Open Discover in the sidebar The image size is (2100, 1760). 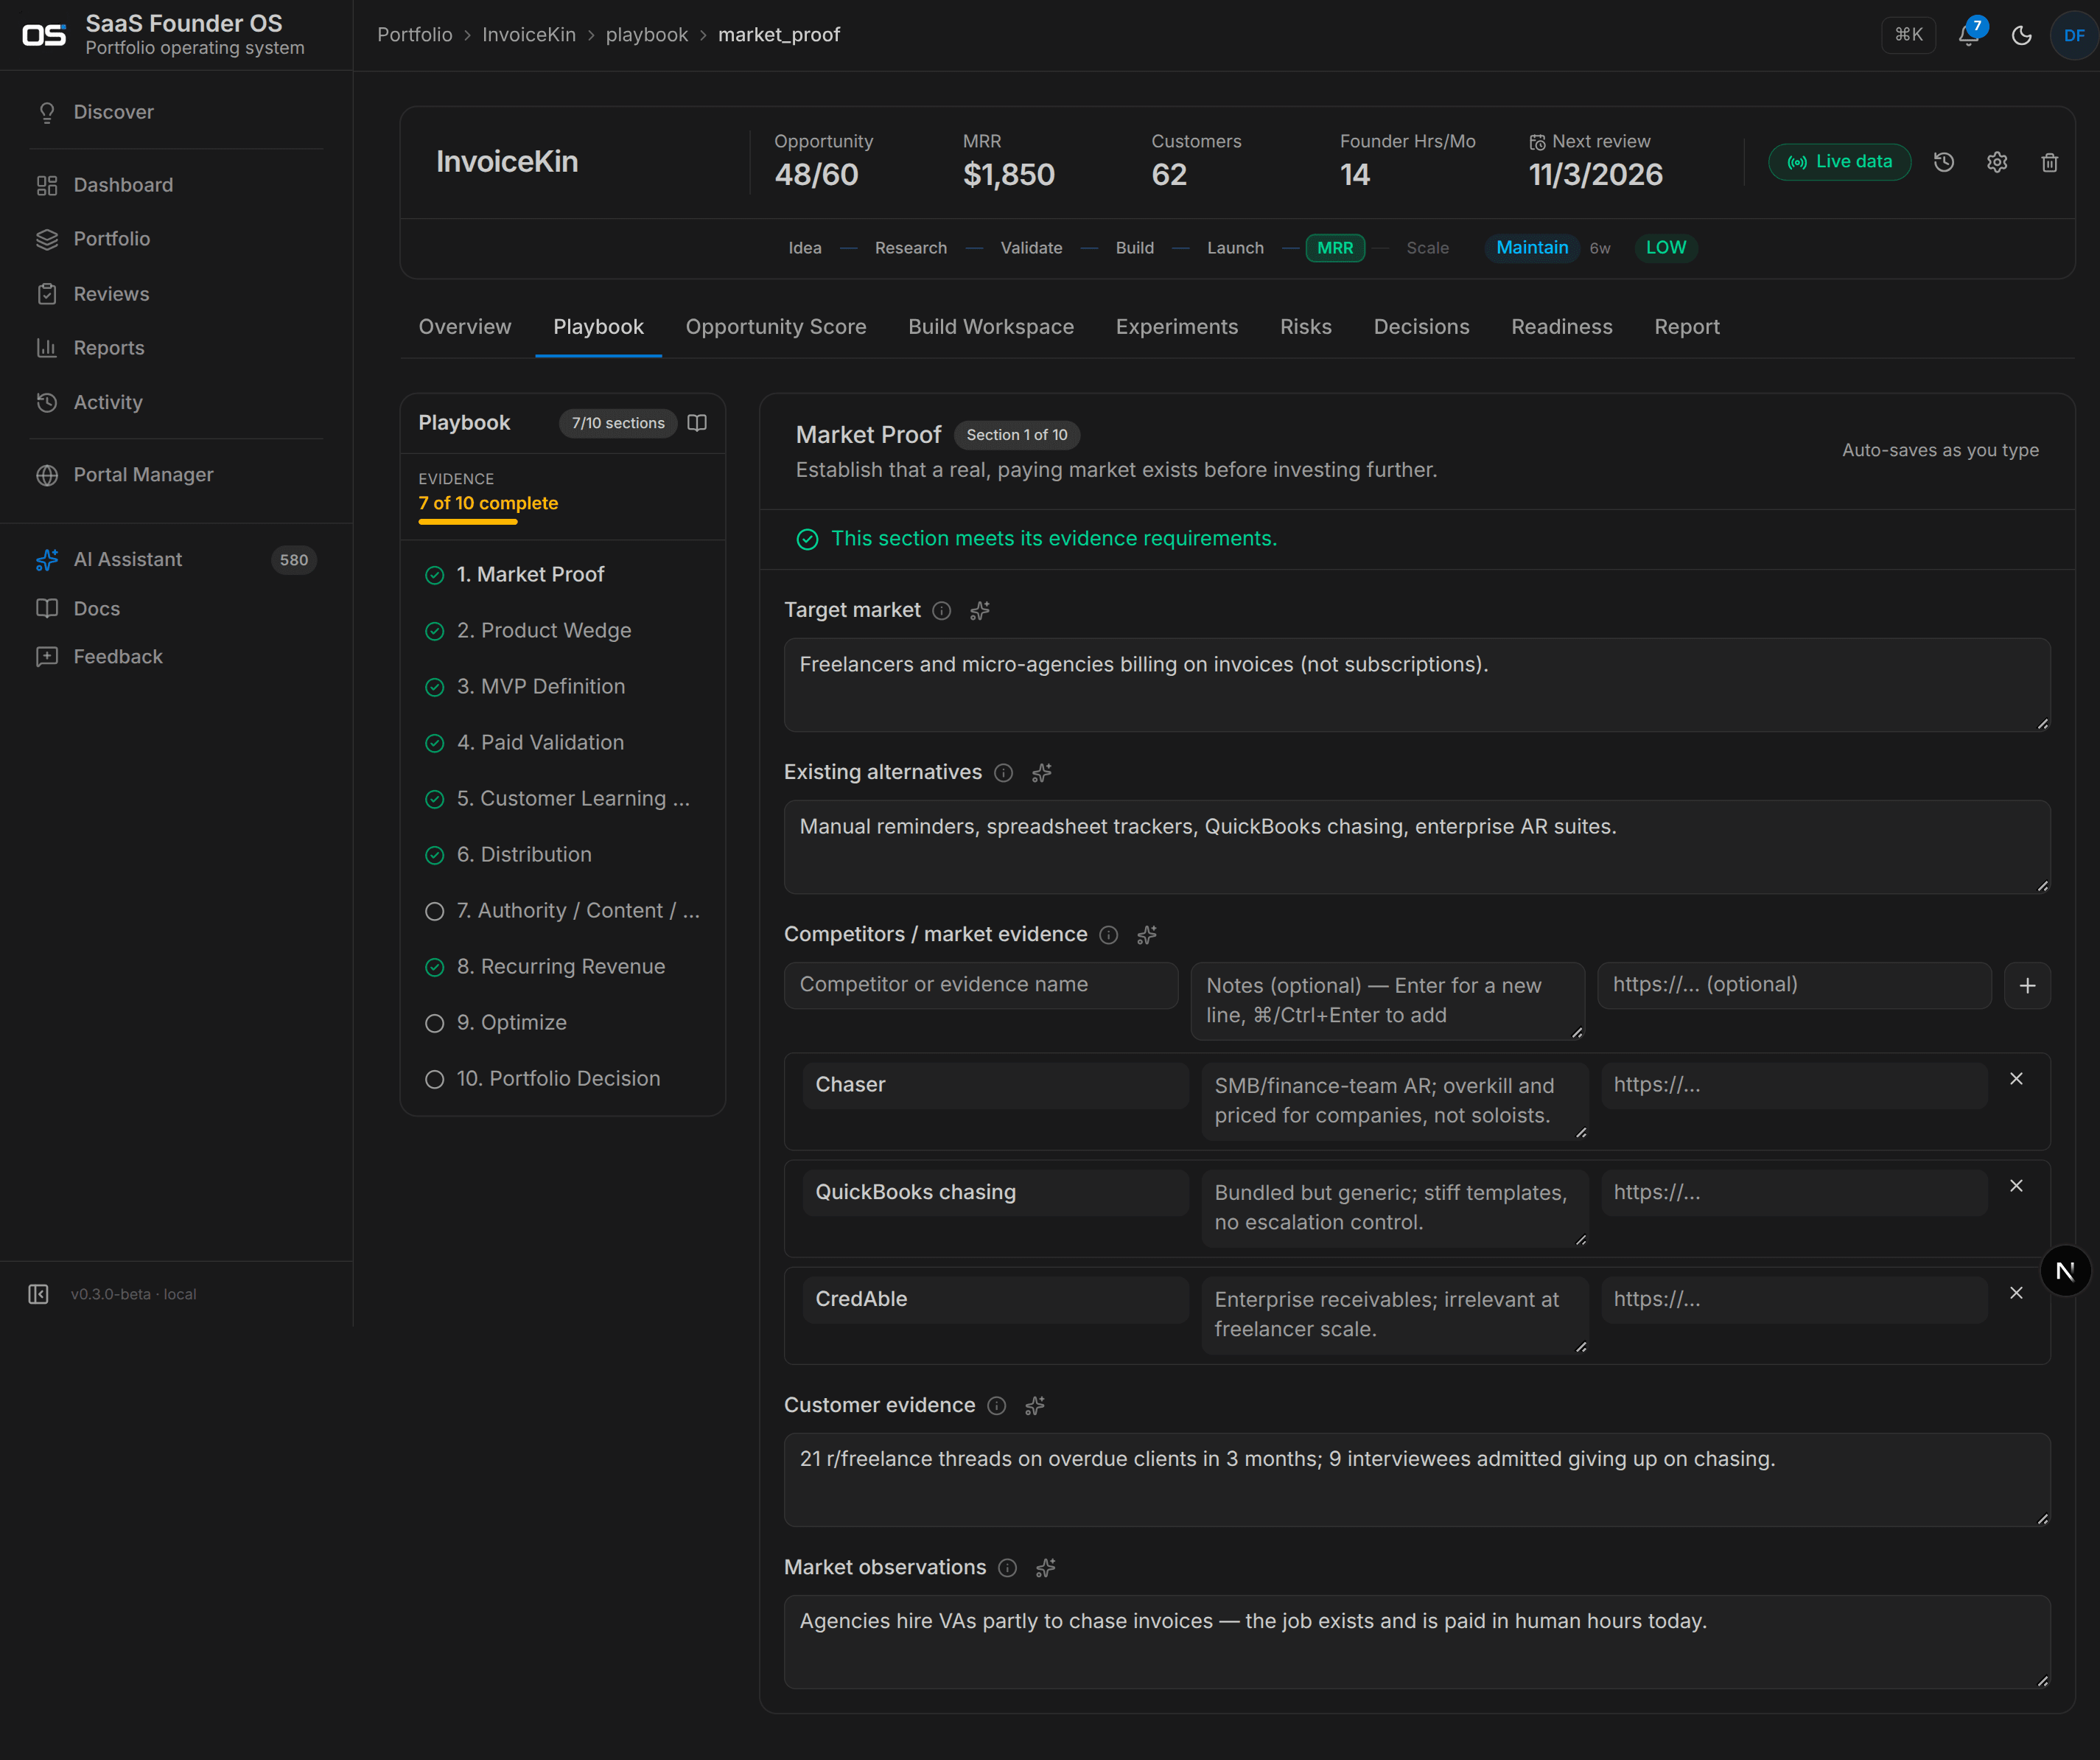(x=176, y=112)
